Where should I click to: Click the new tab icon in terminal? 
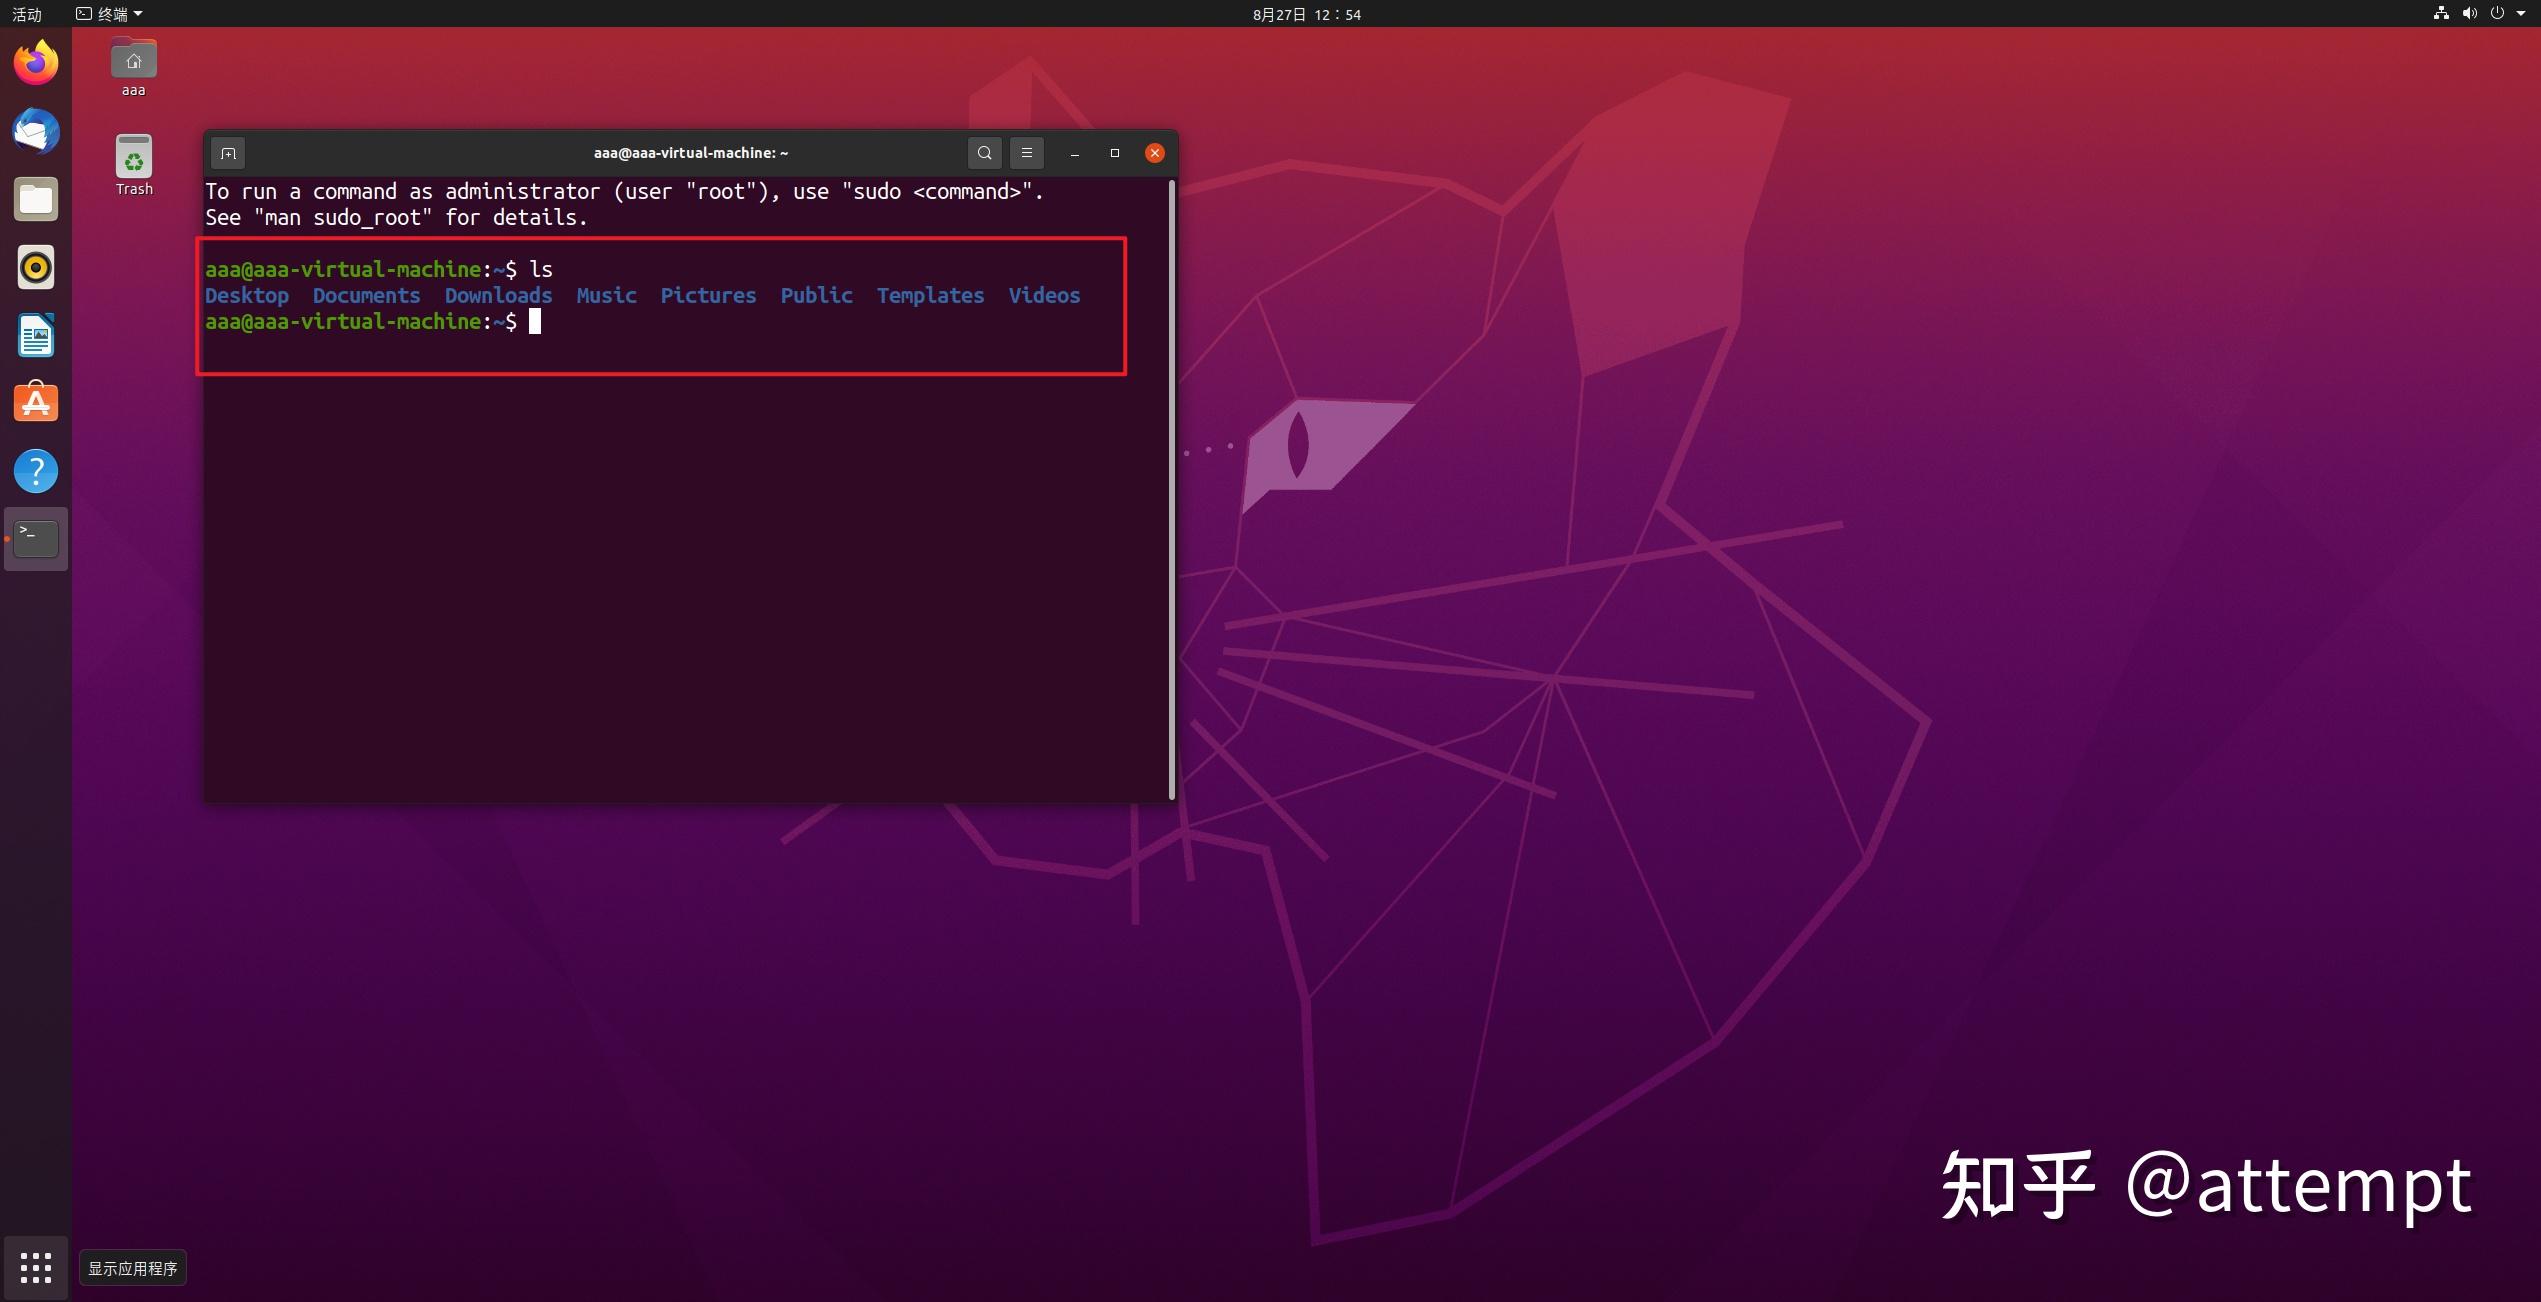point(228,153)
